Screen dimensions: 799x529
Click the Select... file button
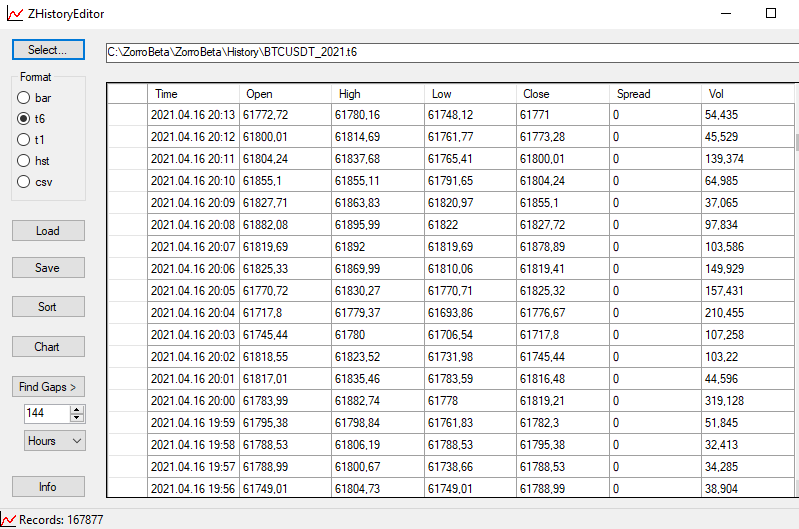[47, 50]
